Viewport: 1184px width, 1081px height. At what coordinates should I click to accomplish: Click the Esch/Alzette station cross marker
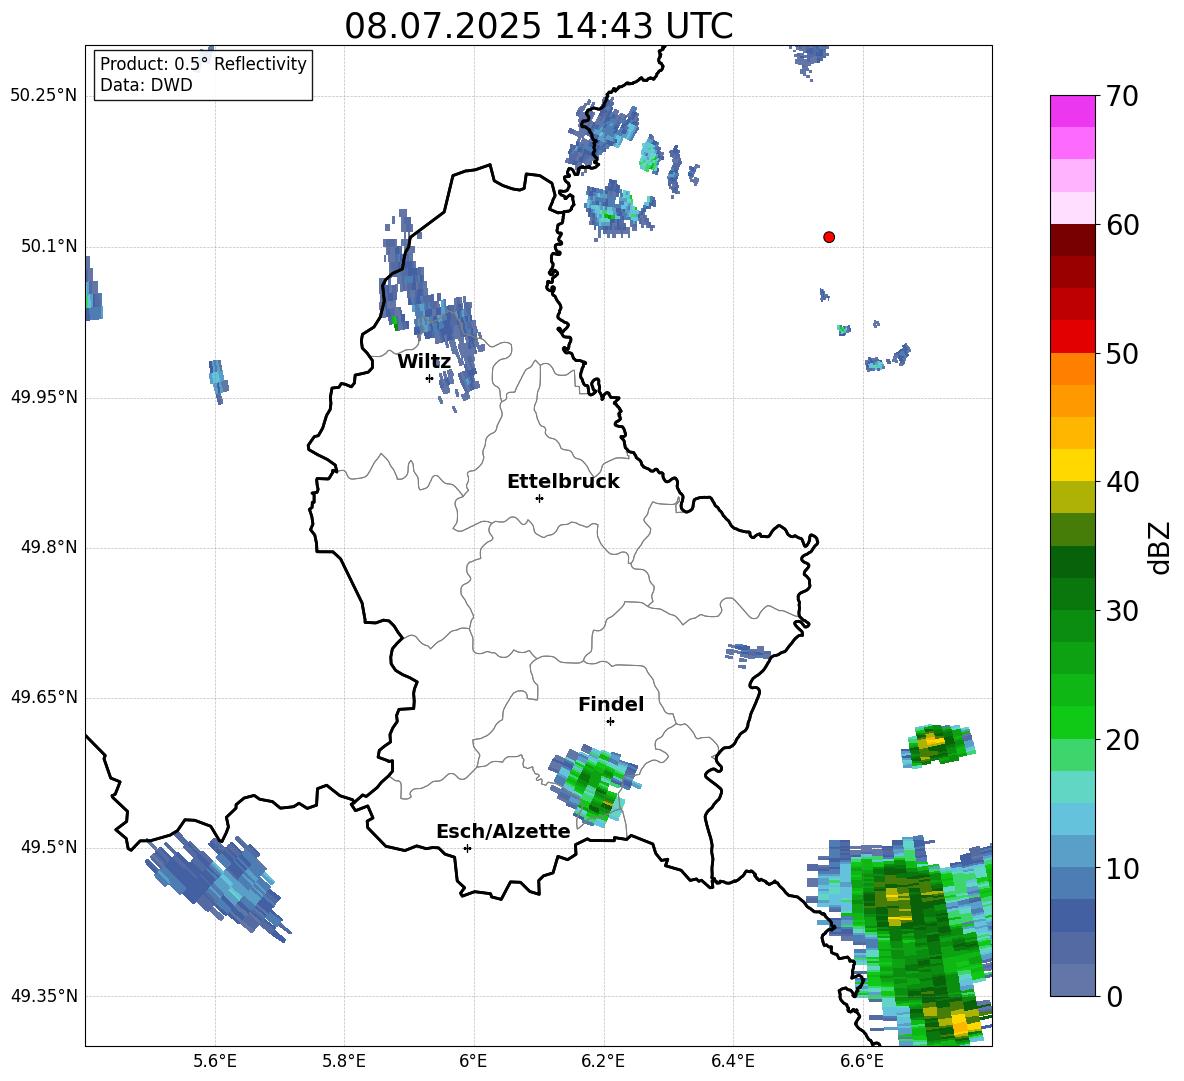point(467,848)
